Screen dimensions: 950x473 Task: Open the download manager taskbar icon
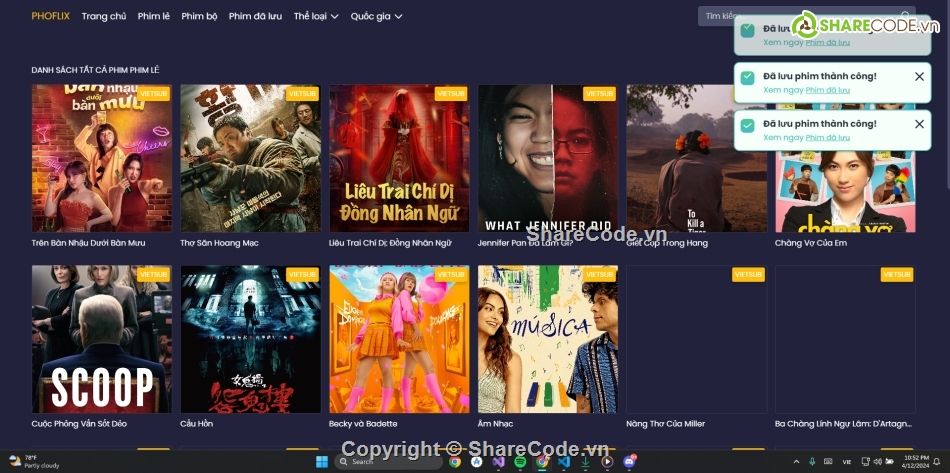585,461
